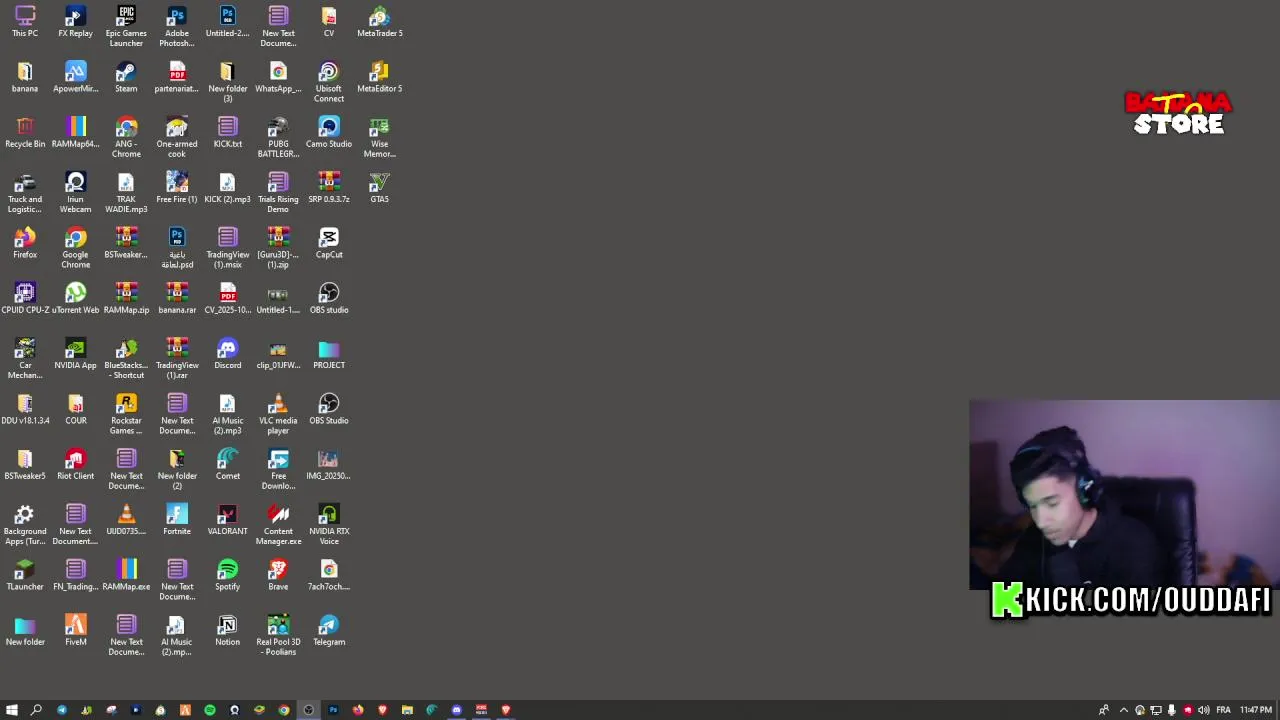
Task: Select the NVIDIA RTX Voice icon
Action: click(329, 525)
